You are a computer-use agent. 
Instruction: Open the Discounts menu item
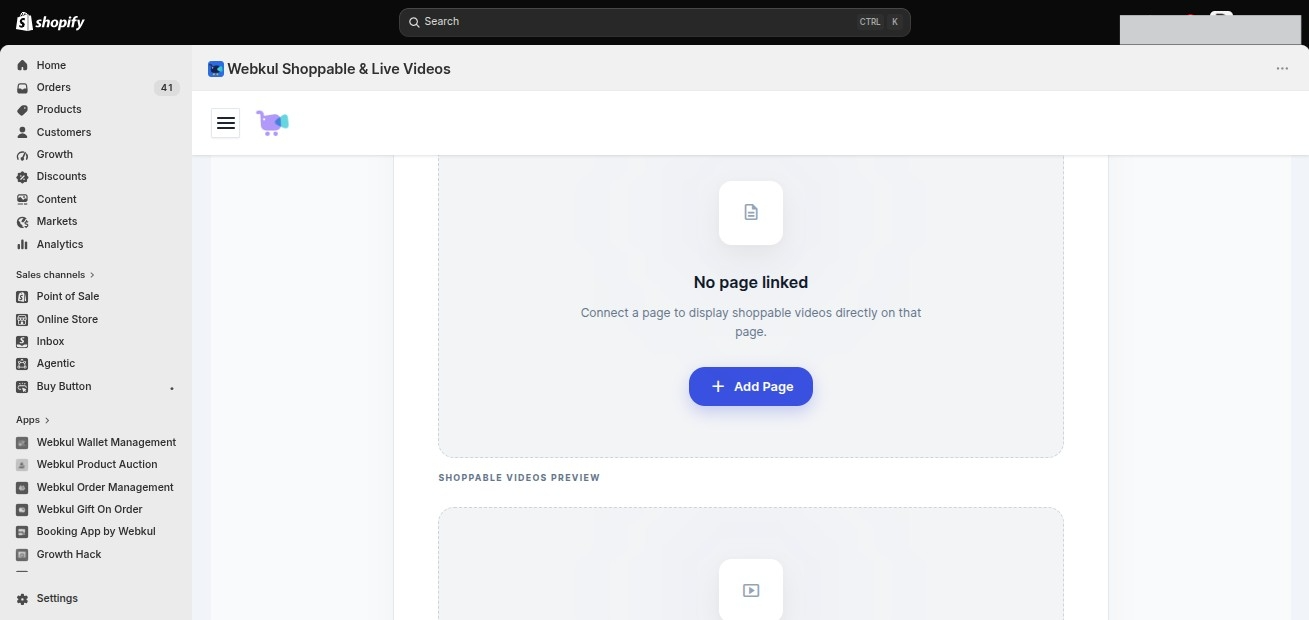point(62,176)
